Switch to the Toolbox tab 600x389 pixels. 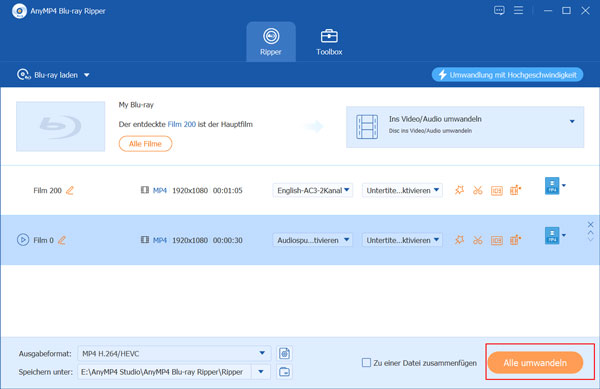point(329,42)
